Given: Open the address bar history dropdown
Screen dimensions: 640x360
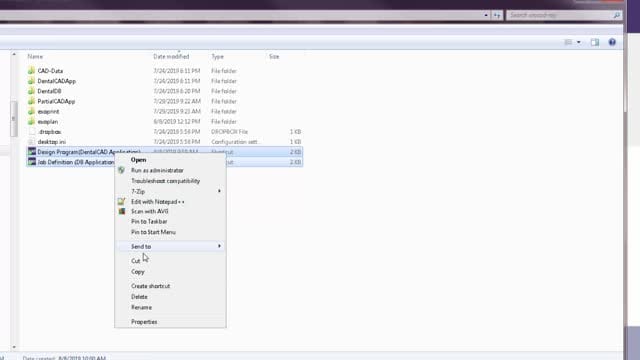Looking at the screenshot, I should (486, 15).
